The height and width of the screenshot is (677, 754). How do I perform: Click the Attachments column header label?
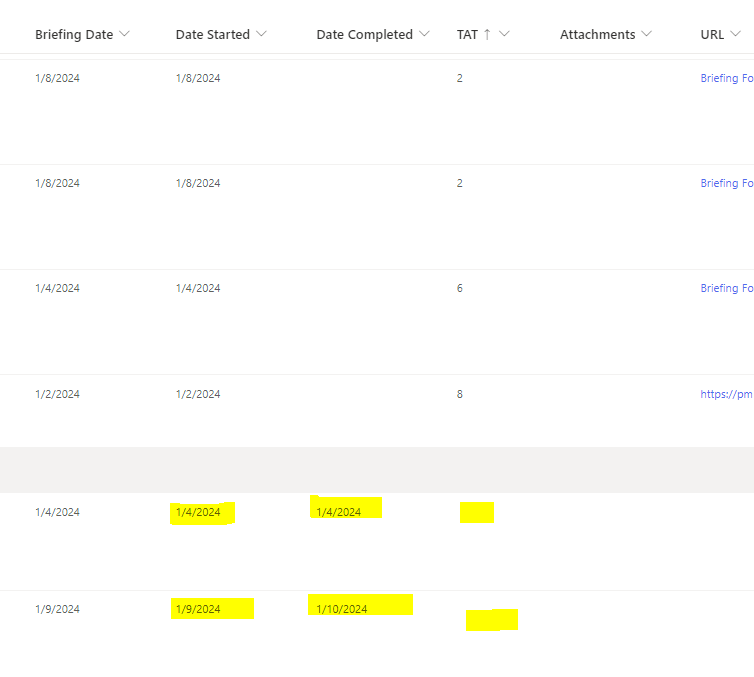coord(598,35)
